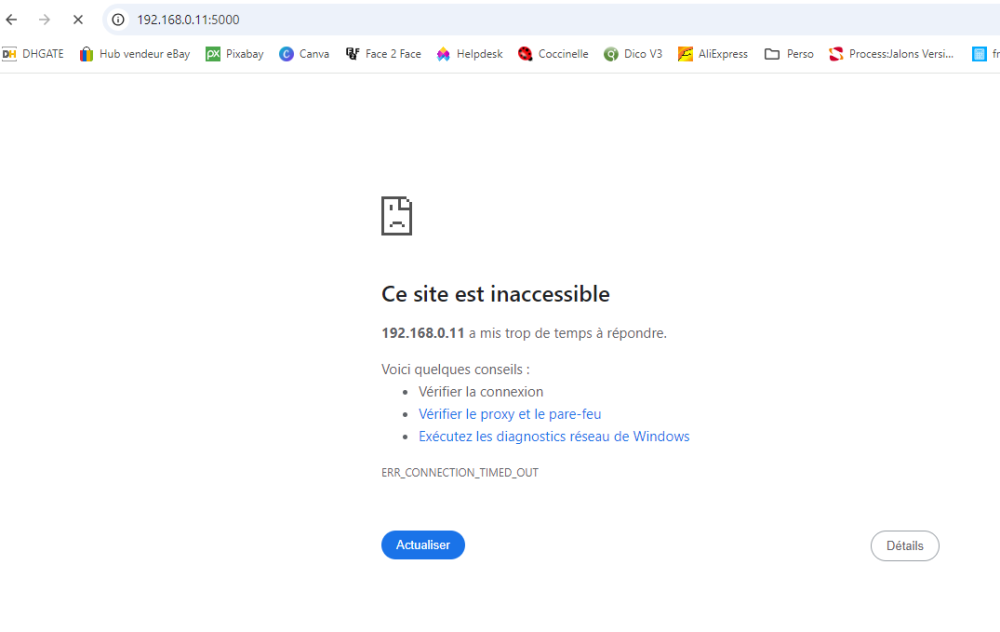The image size is (1000, 632).
Task: Go back using the browser back arrow
Action: (11, 20)
